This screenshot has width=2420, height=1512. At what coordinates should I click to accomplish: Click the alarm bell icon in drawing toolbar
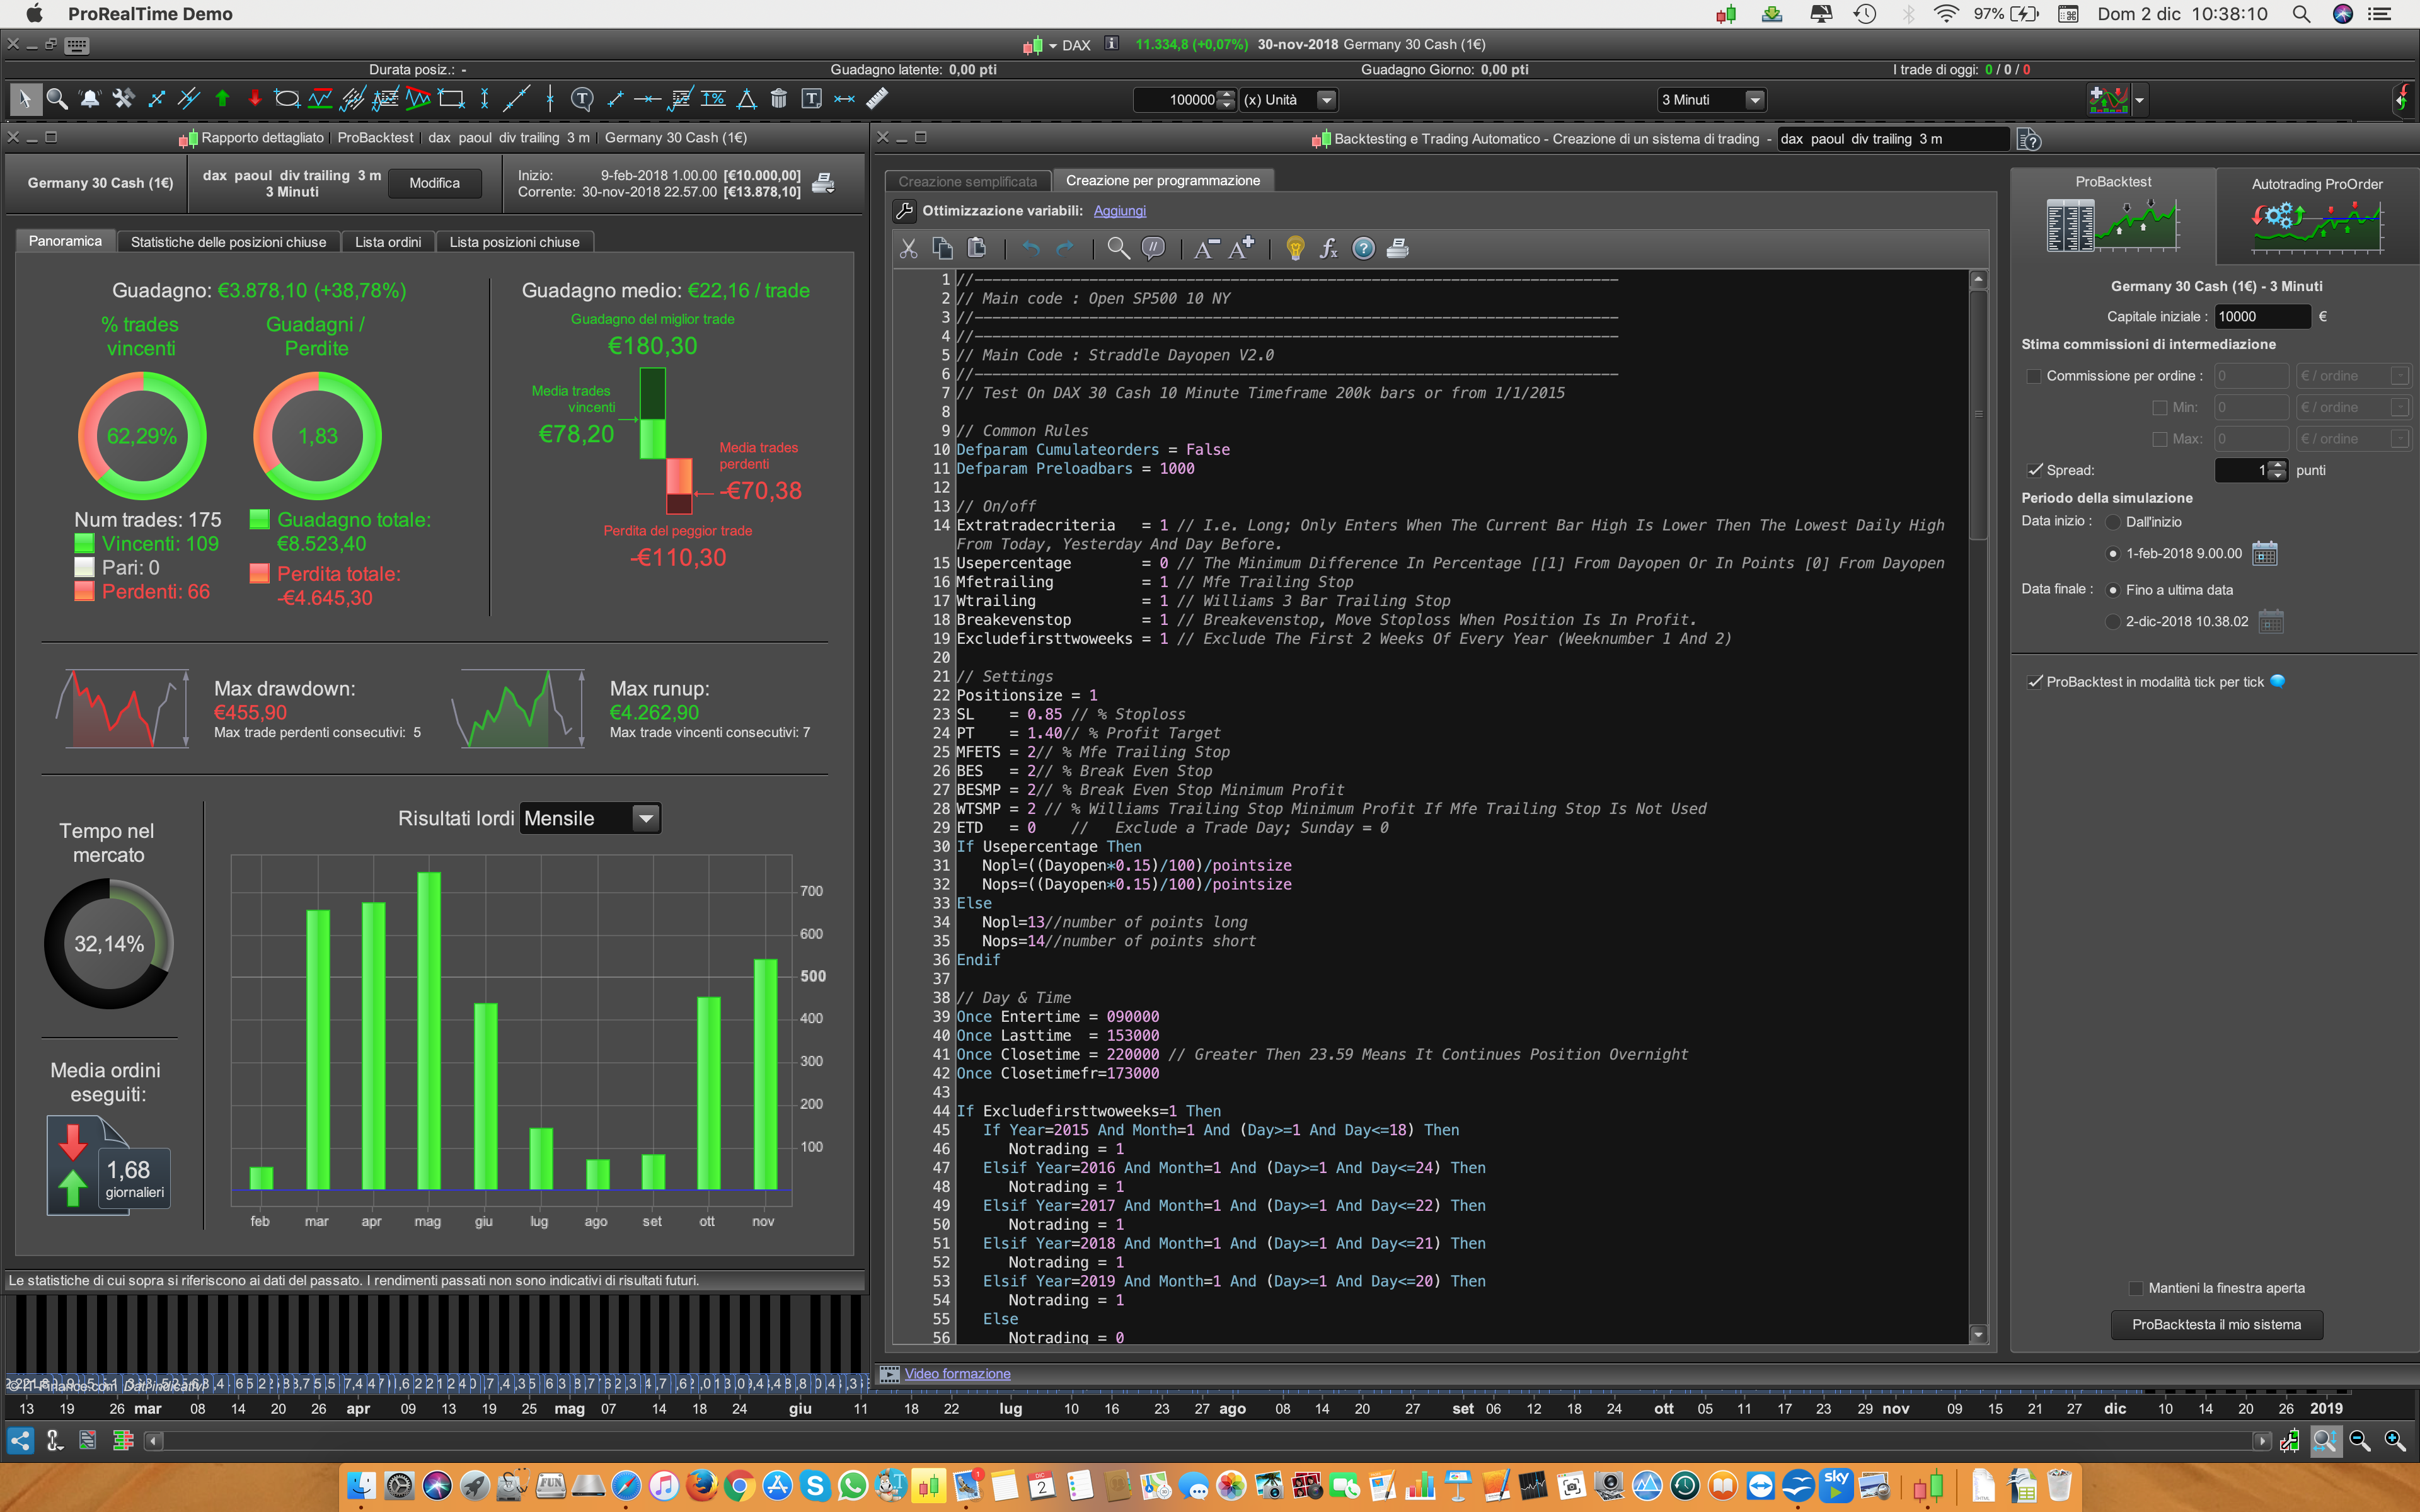click(x=90, y=99)
